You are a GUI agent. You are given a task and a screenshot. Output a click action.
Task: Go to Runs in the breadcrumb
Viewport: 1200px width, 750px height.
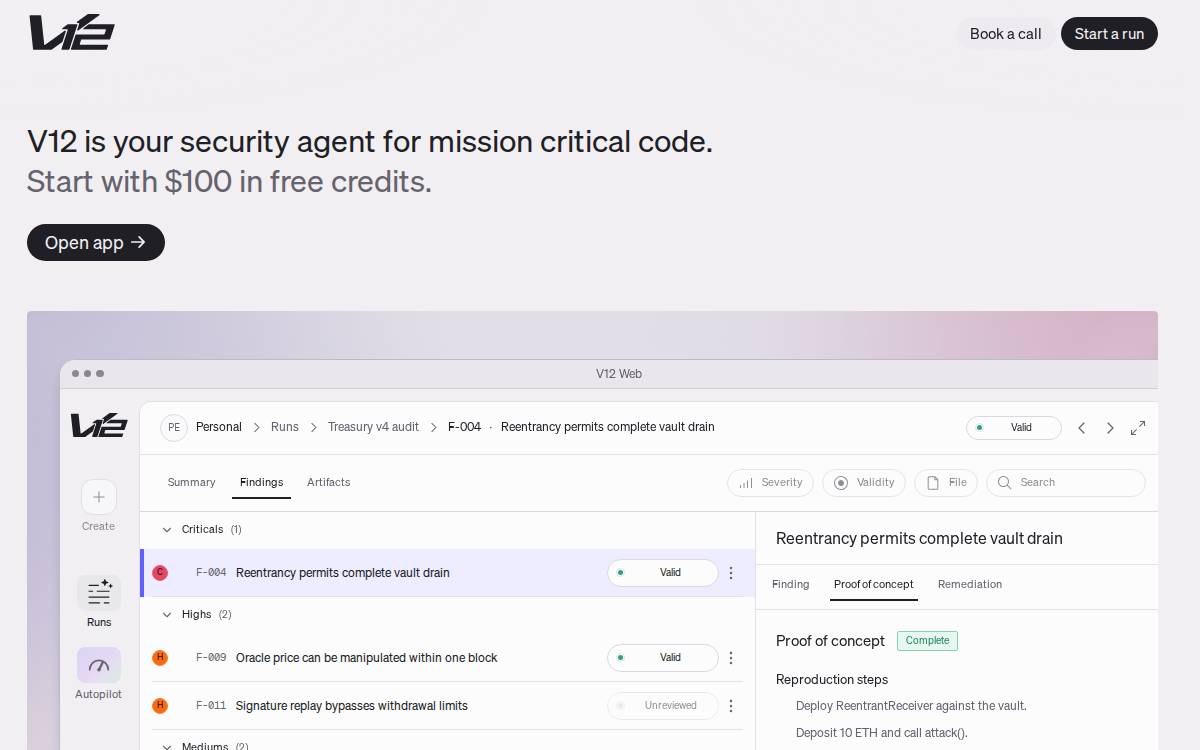coord(285,427)
